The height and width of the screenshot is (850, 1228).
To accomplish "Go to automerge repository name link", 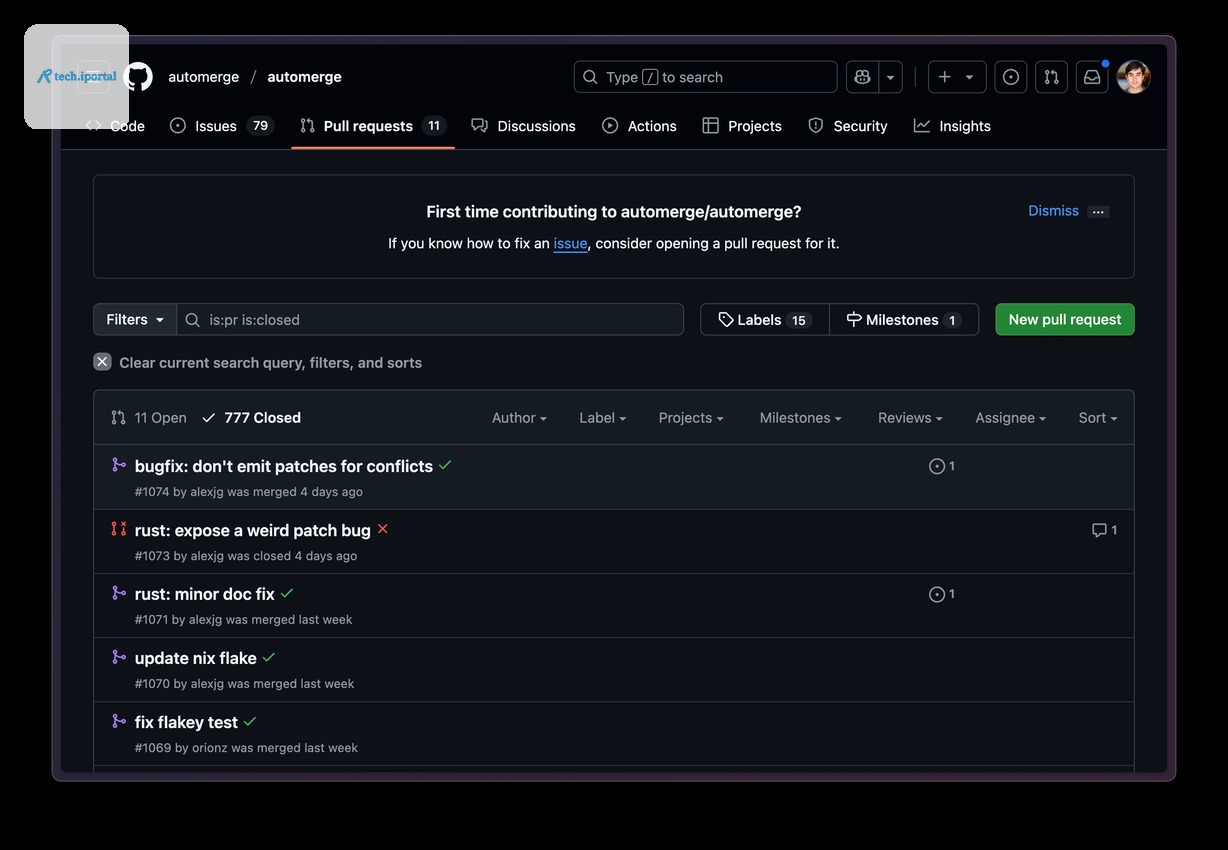I will coord(304,77).
